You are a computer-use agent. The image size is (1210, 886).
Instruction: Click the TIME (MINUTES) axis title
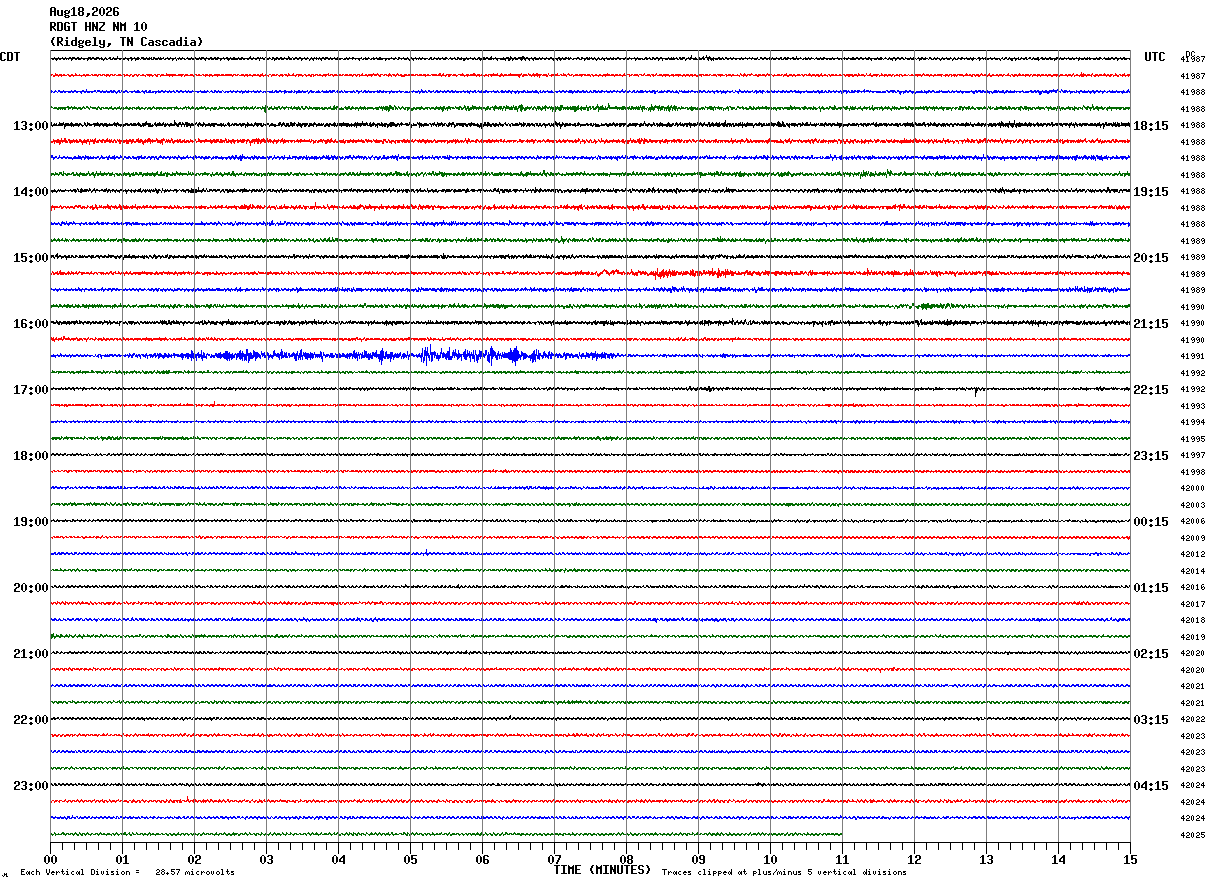(602, 870)
